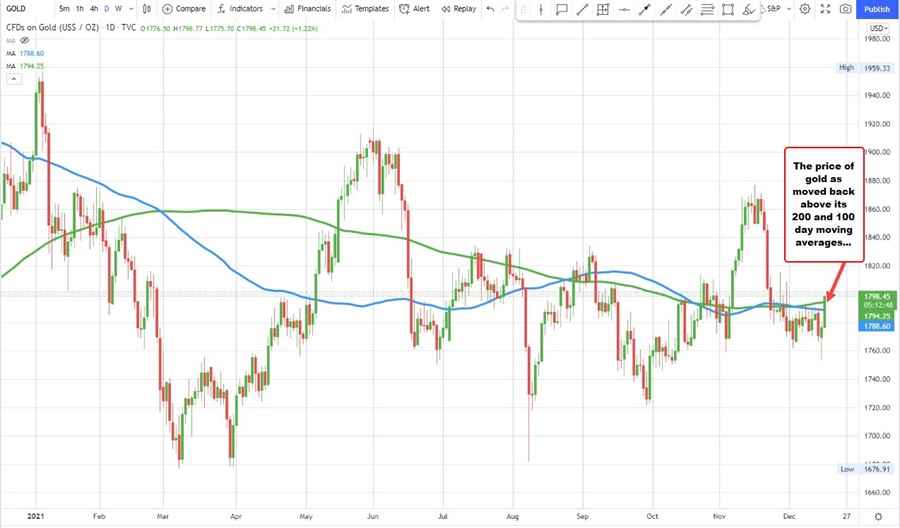Expand the timeframe interval dropdown arrow
This screenshot has height=528, width=900.
coord(131,9)
